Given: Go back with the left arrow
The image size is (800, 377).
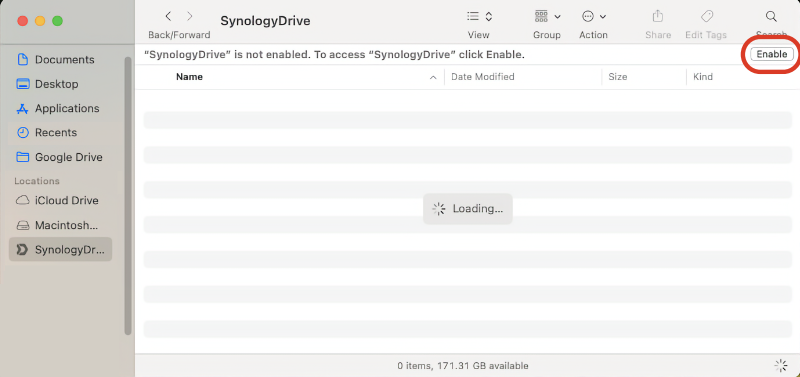Looking at the screenshot, I should pos(168,16).
